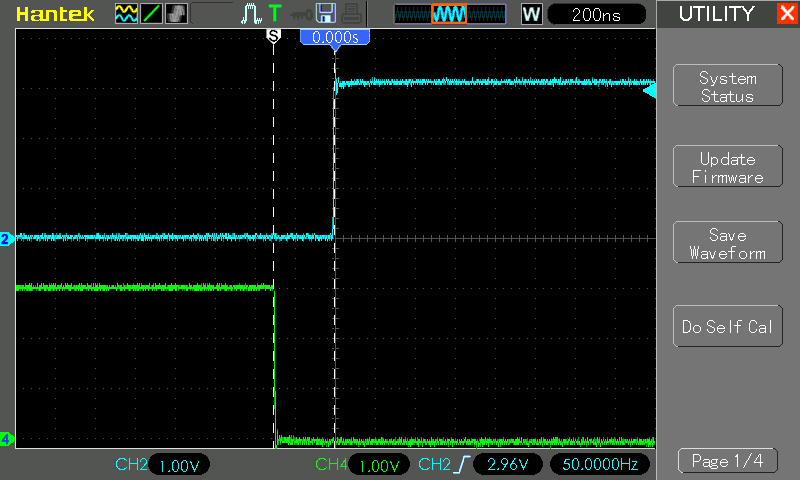The image size is (800, 480).
Task: Click Update Firmware button
Action: point(728,166)
